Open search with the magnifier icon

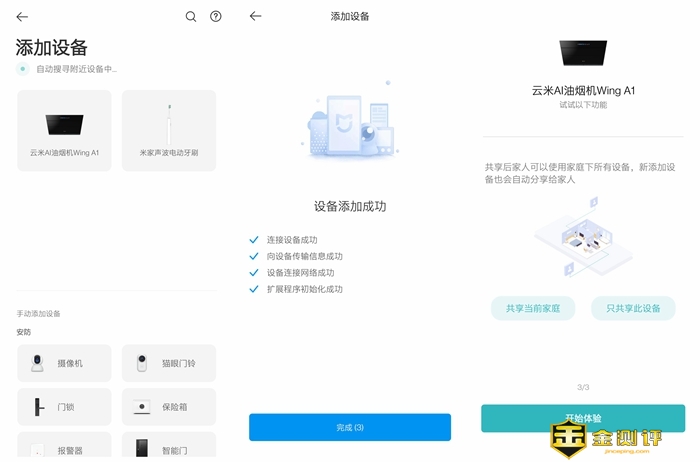[x=191, y=17]
